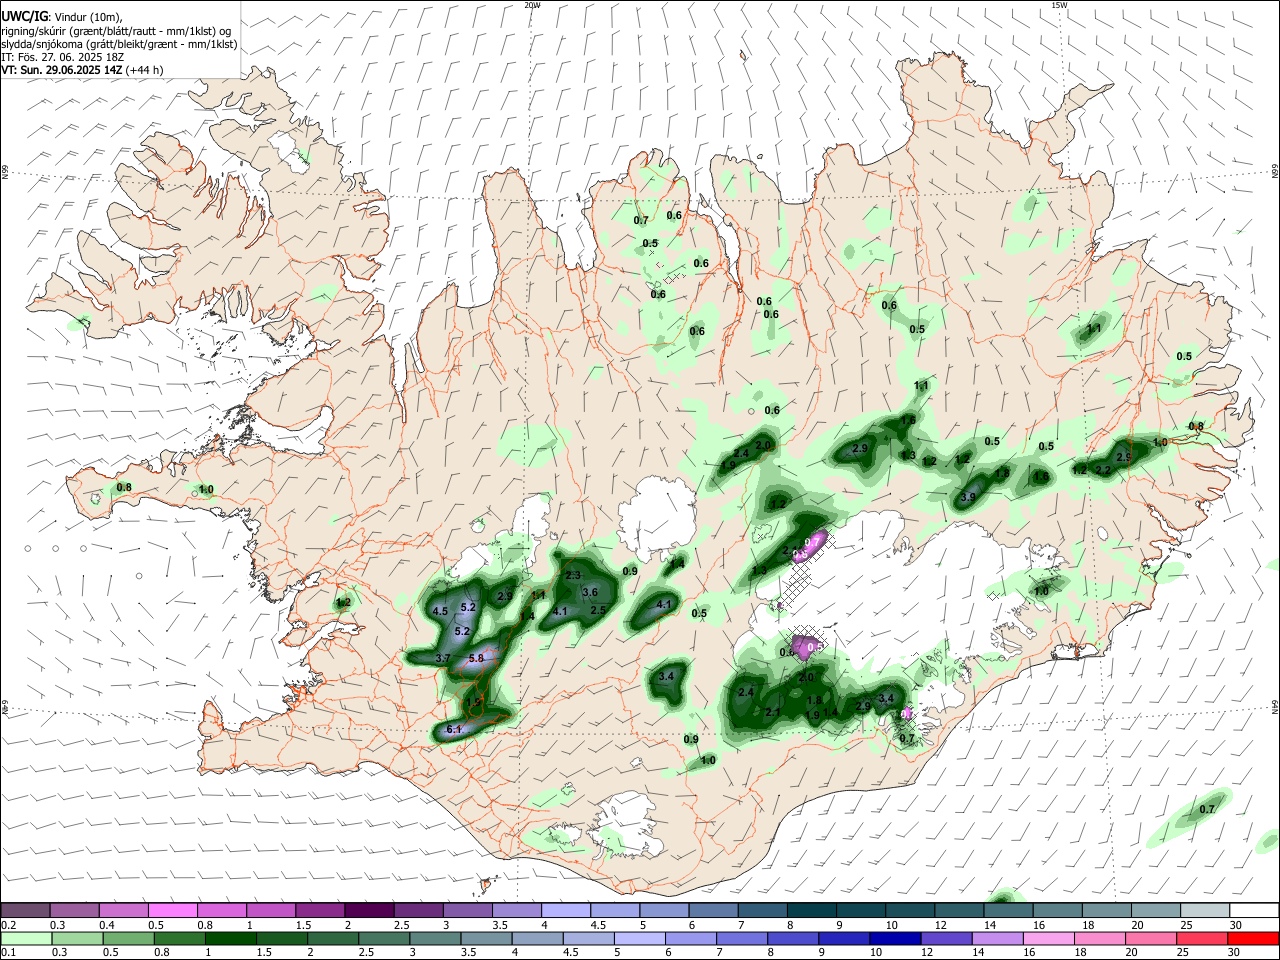This screenshot has width=1280, height=960.
Task: Pick the bright pink 0.5–0.8 swatch, upper legend row
Action: click(x=172, y=911)
